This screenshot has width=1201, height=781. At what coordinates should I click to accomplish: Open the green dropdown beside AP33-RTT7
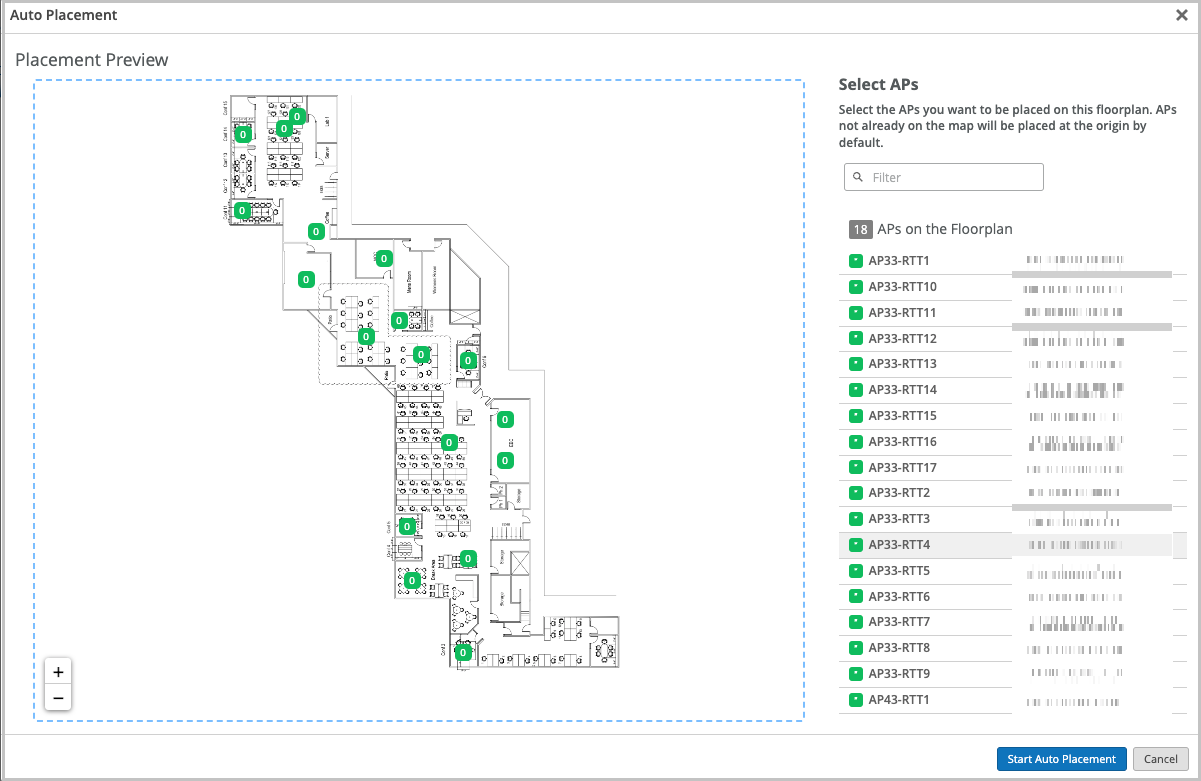[855, 622]
